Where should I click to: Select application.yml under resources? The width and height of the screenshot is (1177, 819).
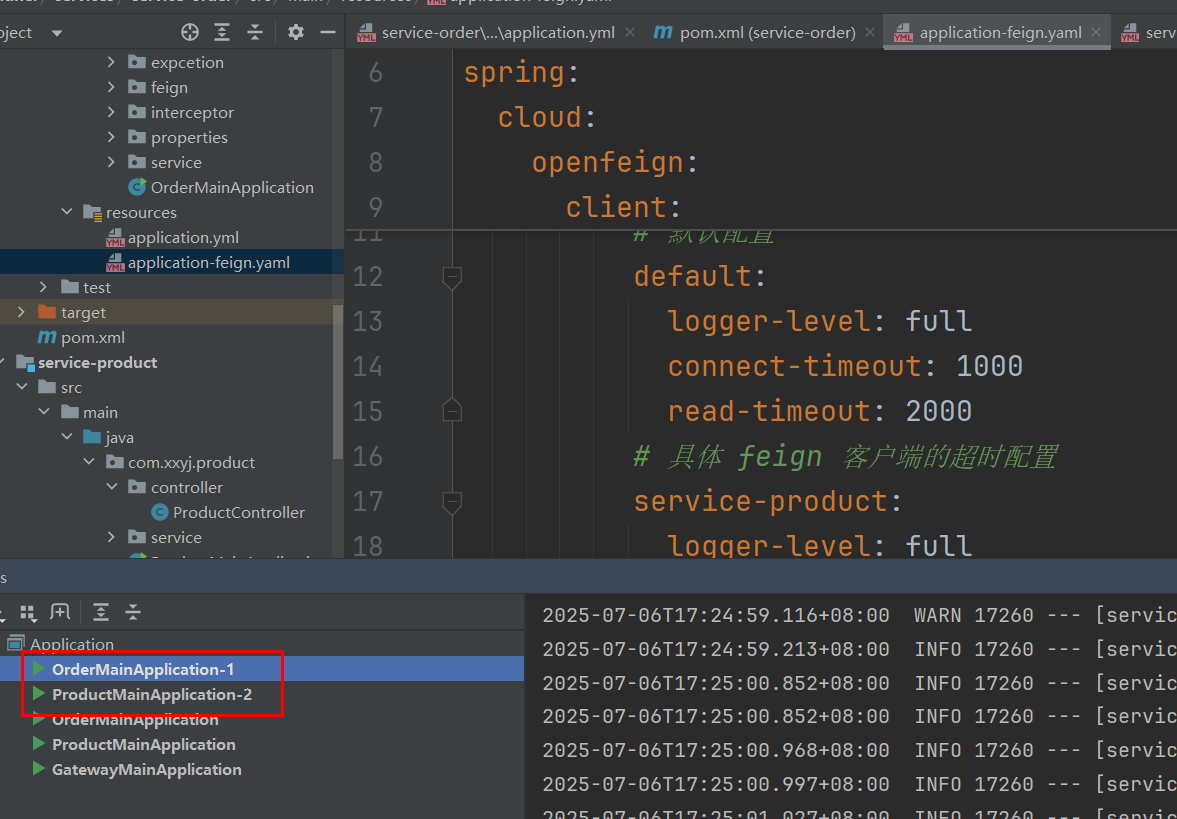point(184,237)
